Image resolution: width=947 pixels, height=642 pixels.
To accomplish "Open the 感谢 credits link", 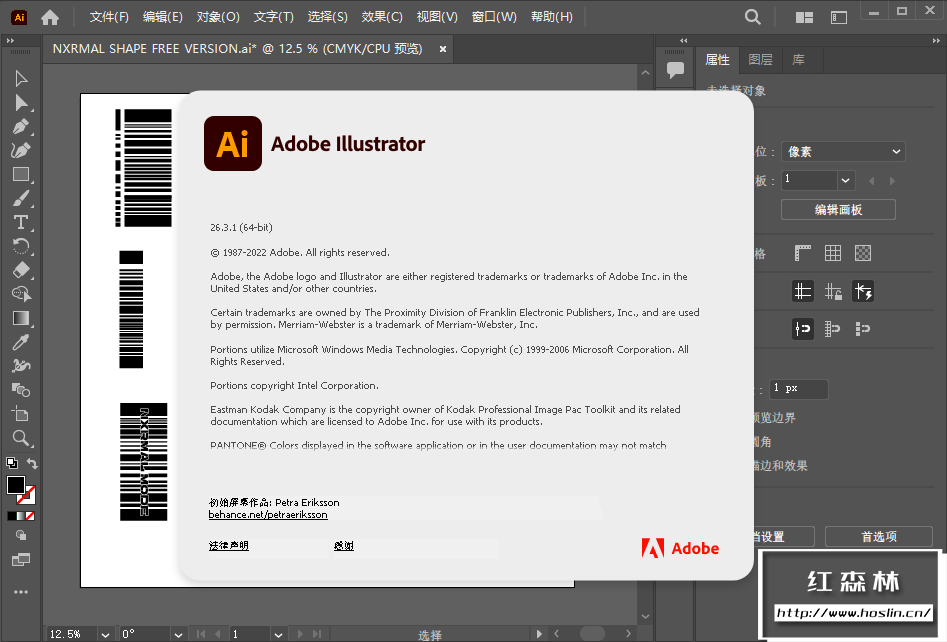I will pos(344,545).
